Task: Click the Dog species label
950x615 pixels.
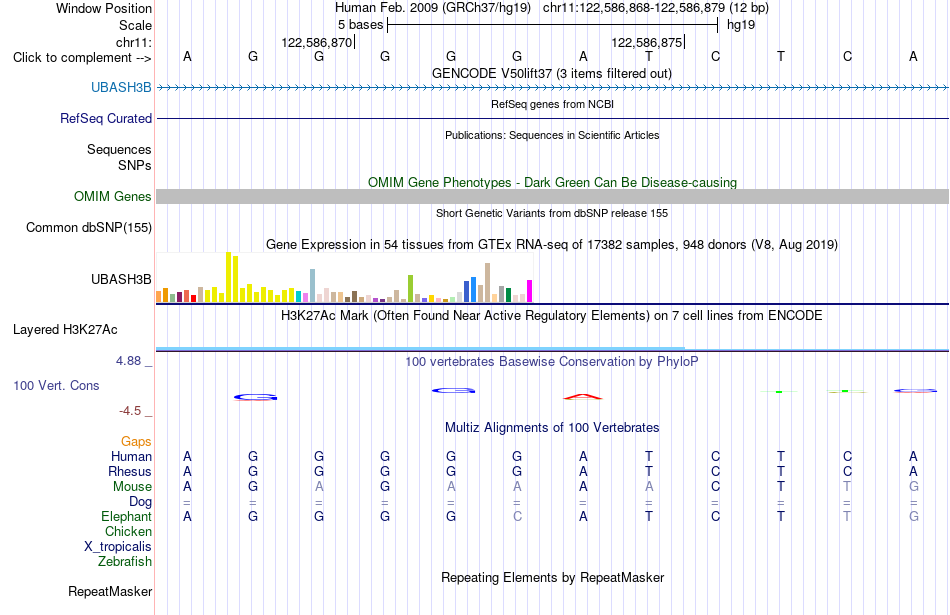Action: click(x=141, y=502)
